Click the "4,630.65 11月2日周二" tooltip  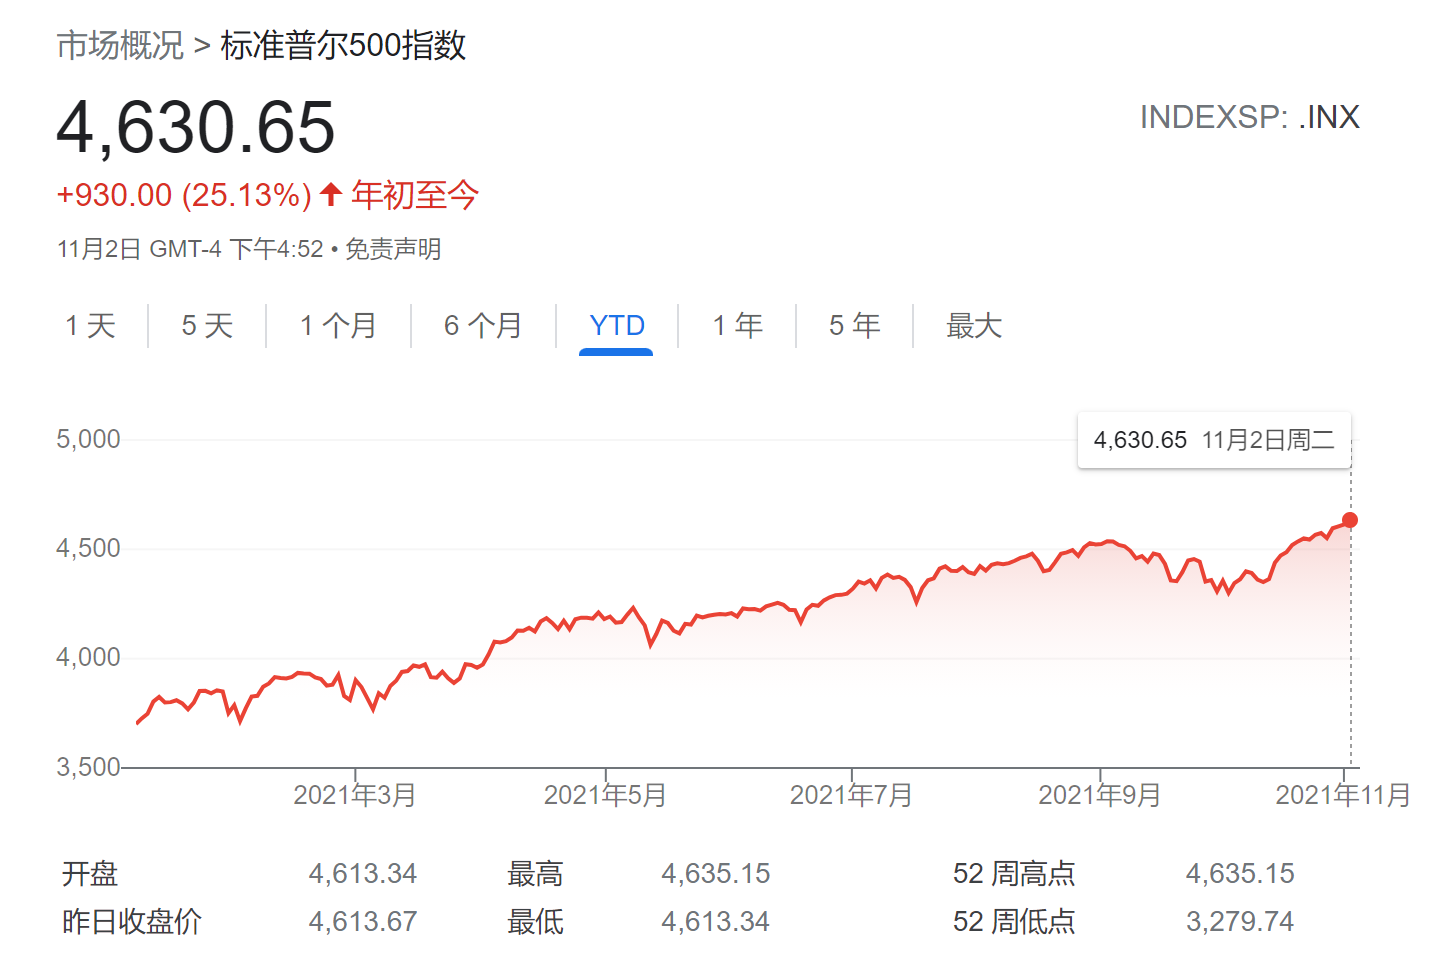(x=1213, y=440)
